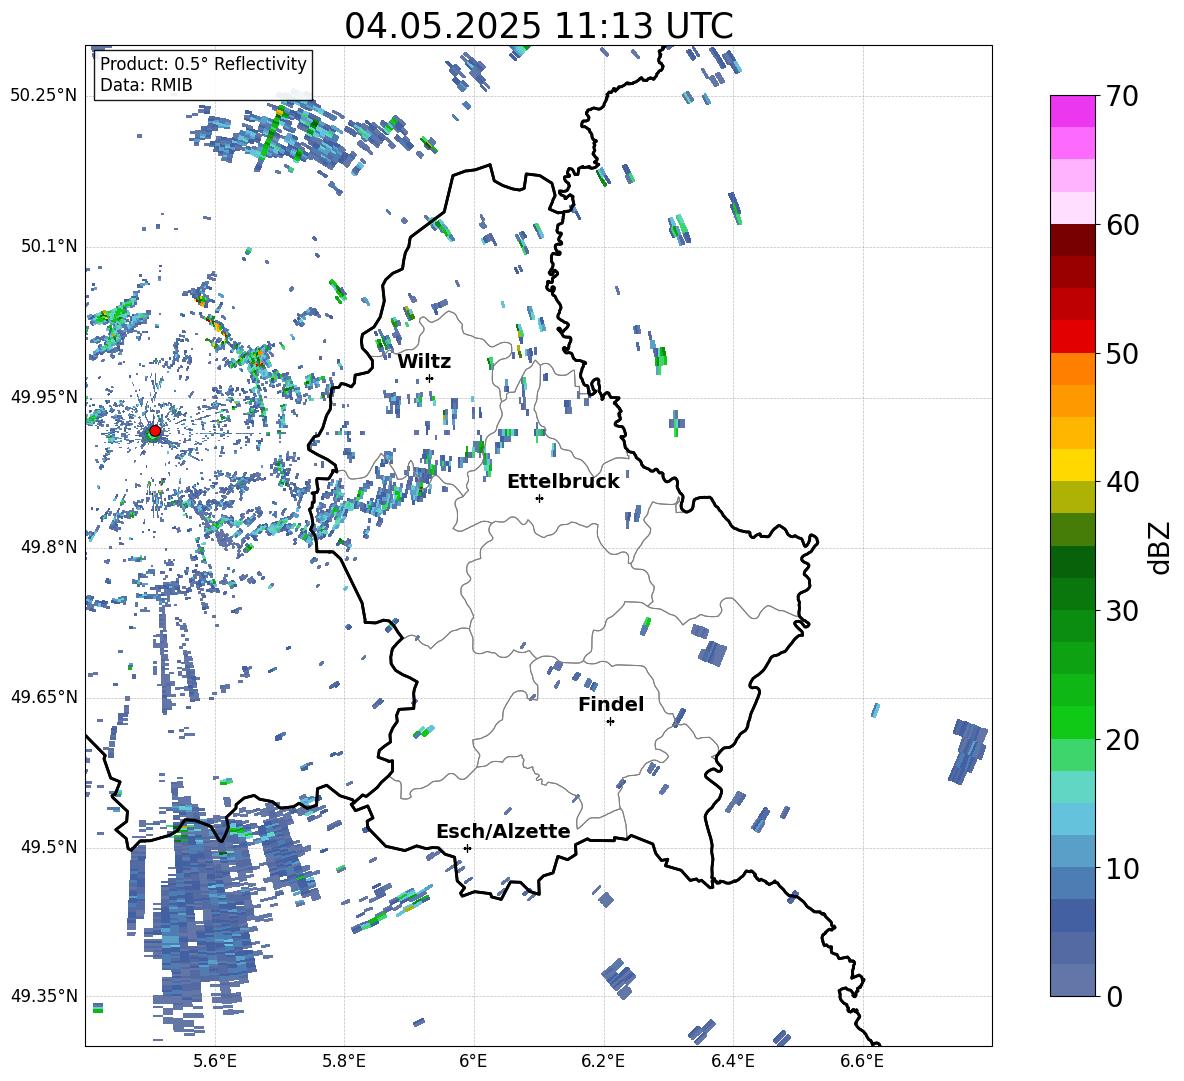Click the 49.65°N latitude label

click(44, 696)
